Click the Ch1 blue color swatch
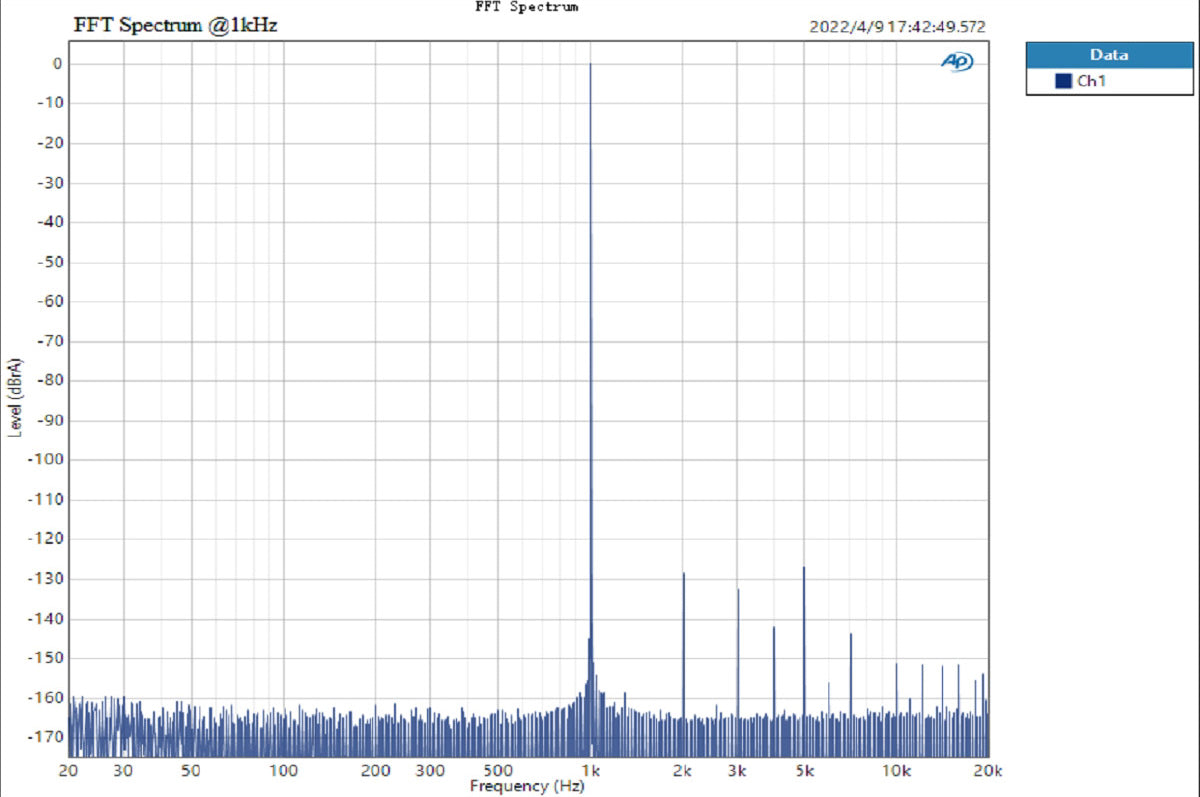 click(x=1064, y=81)
